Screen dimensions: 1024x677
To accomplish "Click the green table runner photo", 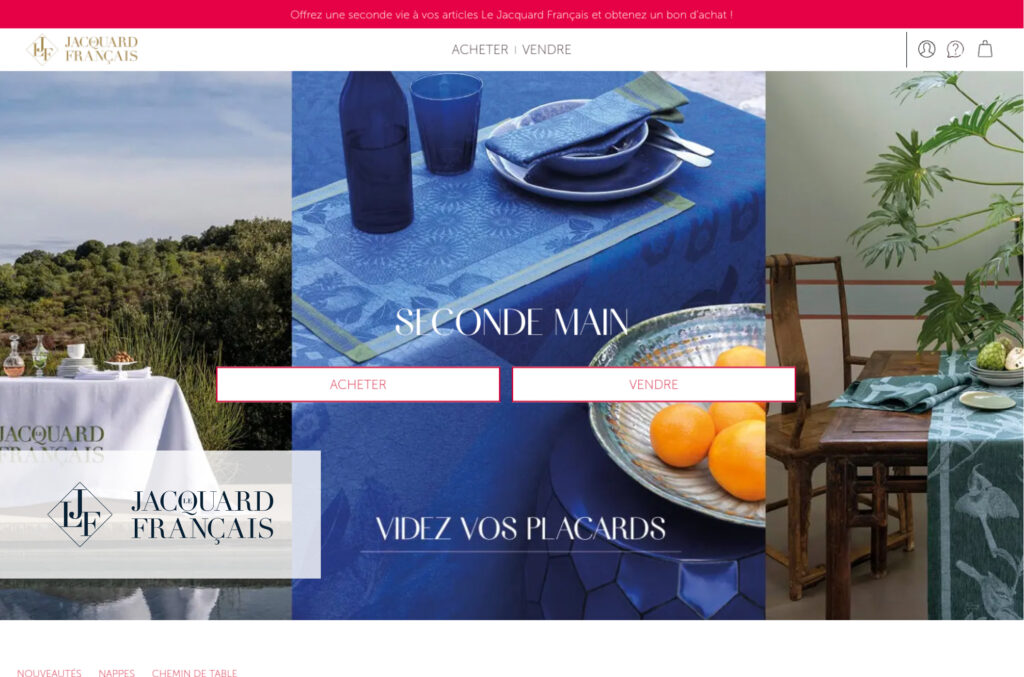I will pos(895,345).
